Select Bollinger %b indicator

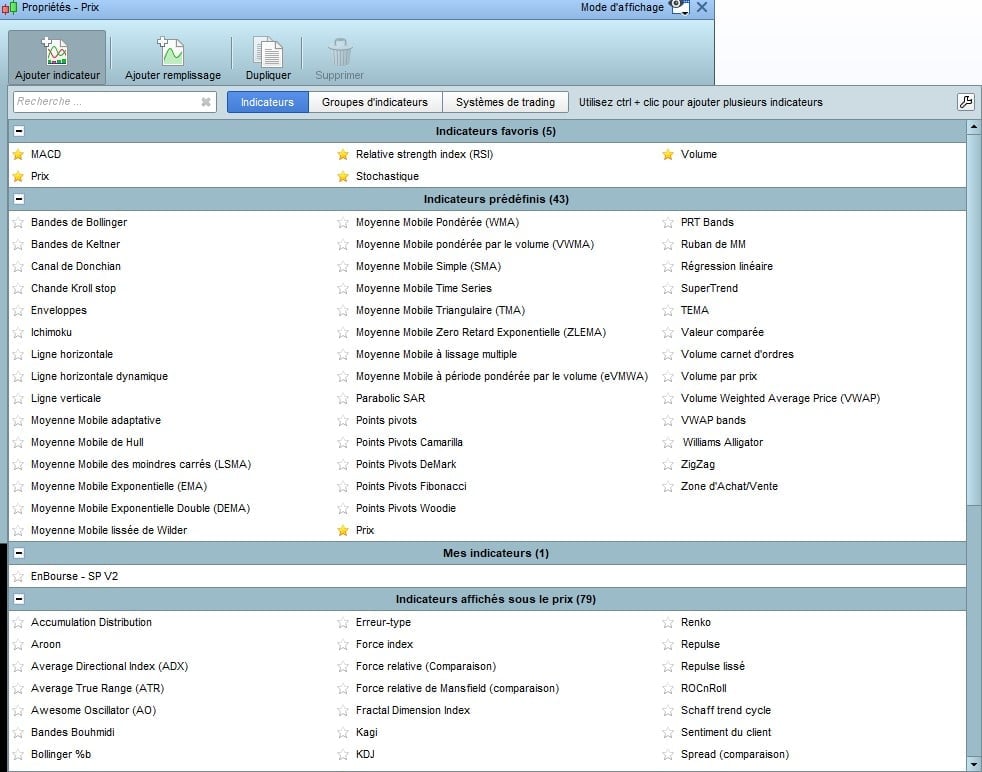61,754
